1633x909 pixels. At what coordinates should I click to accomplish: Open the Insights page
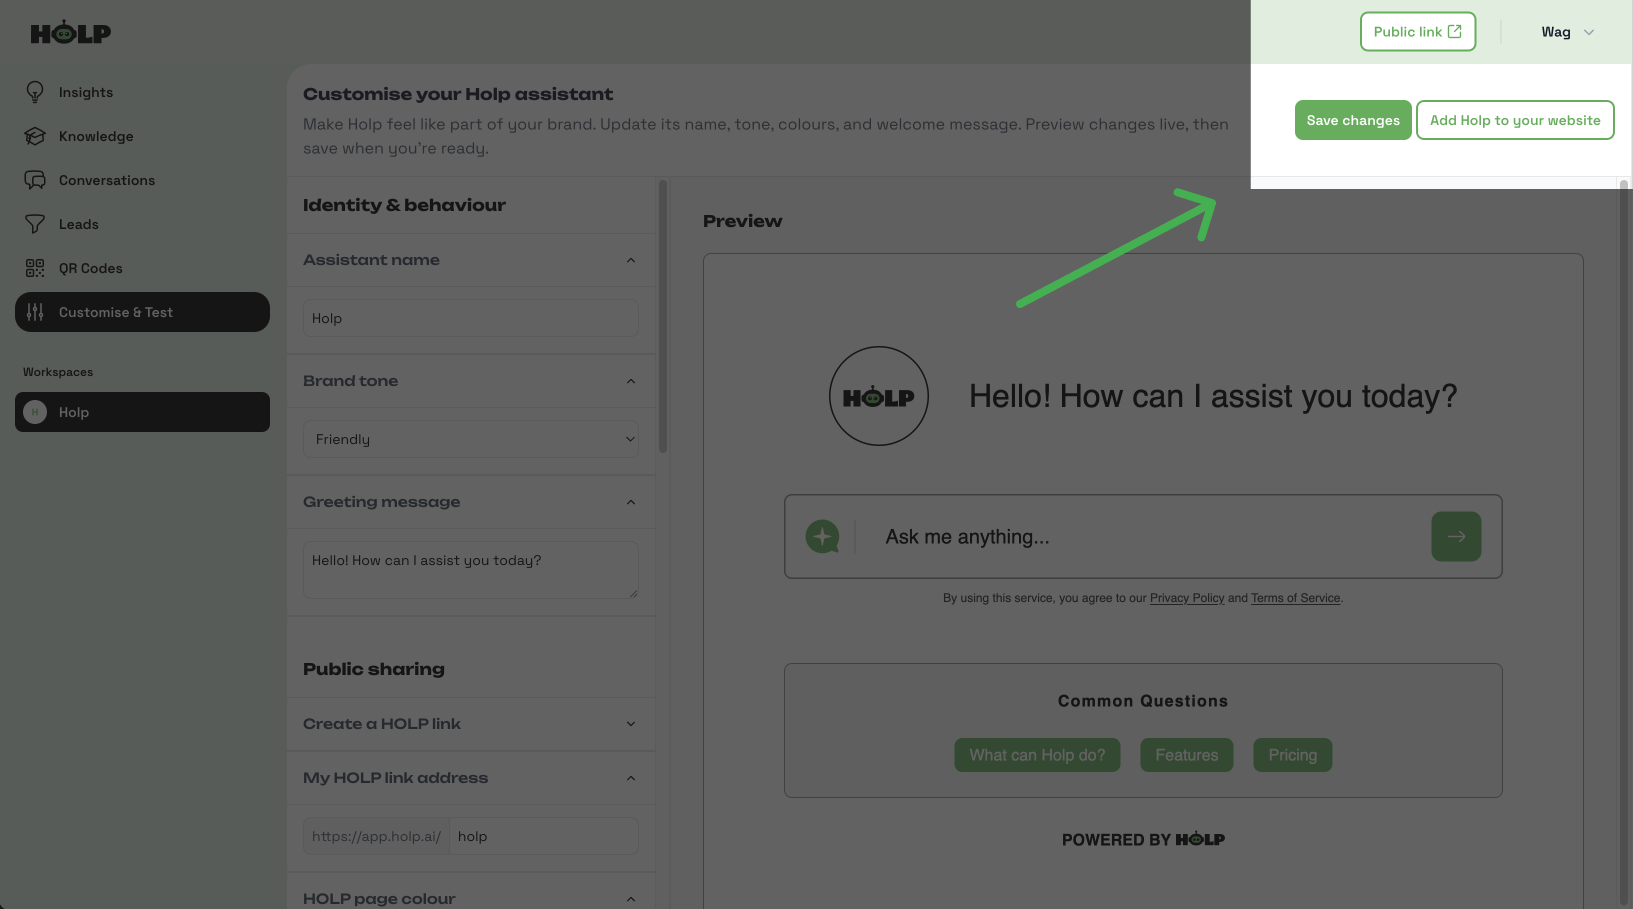[142, 92]
